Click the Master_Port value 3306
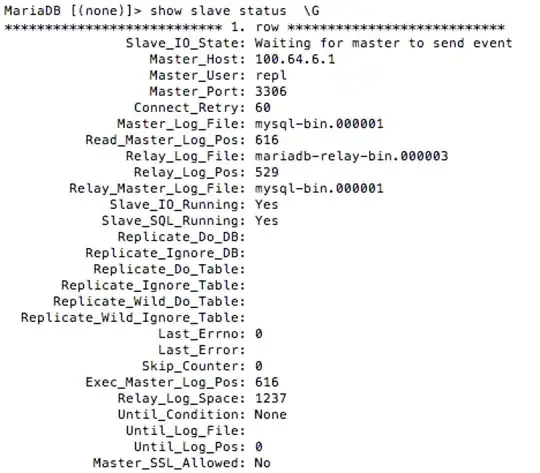Viewport: 540px width, 473px height. click(271, 91)
